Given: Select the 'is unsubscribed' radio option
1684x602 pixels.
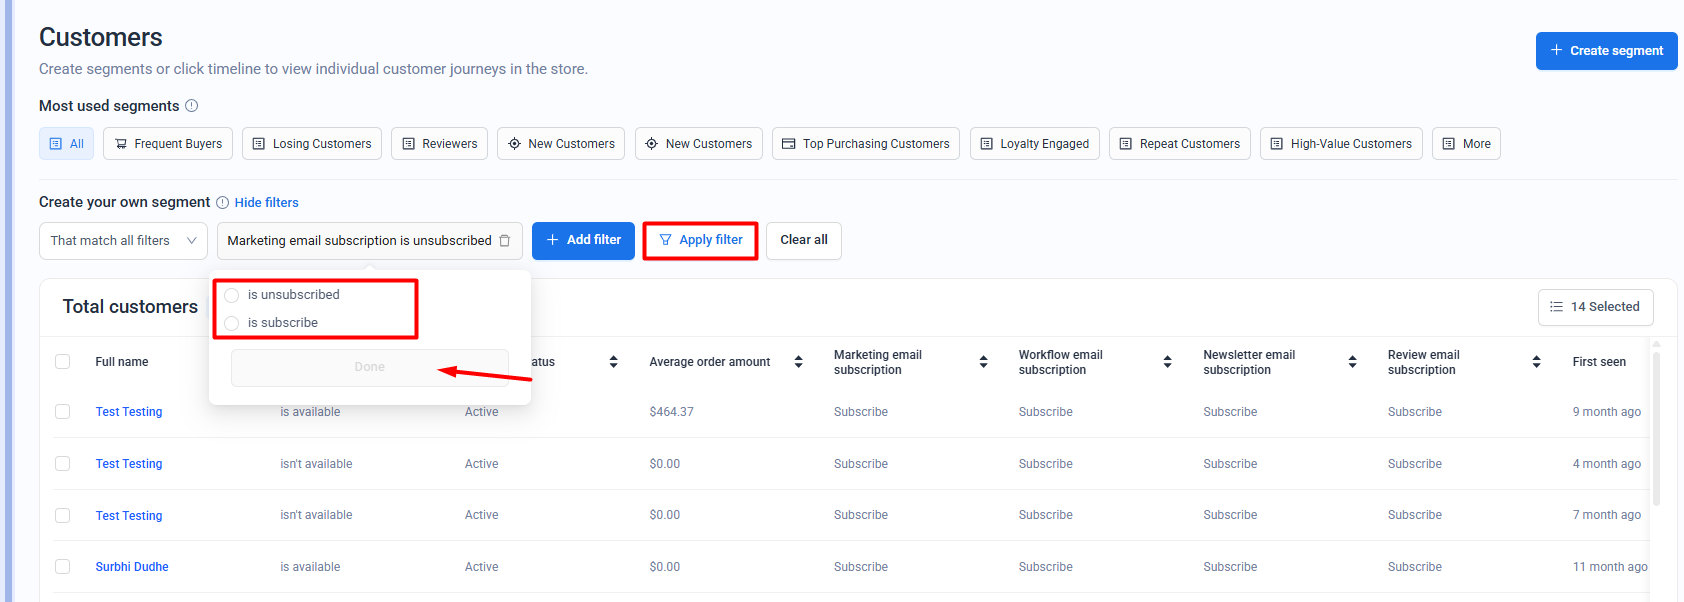Looking at the screenshot, I should tap(232, 295).
